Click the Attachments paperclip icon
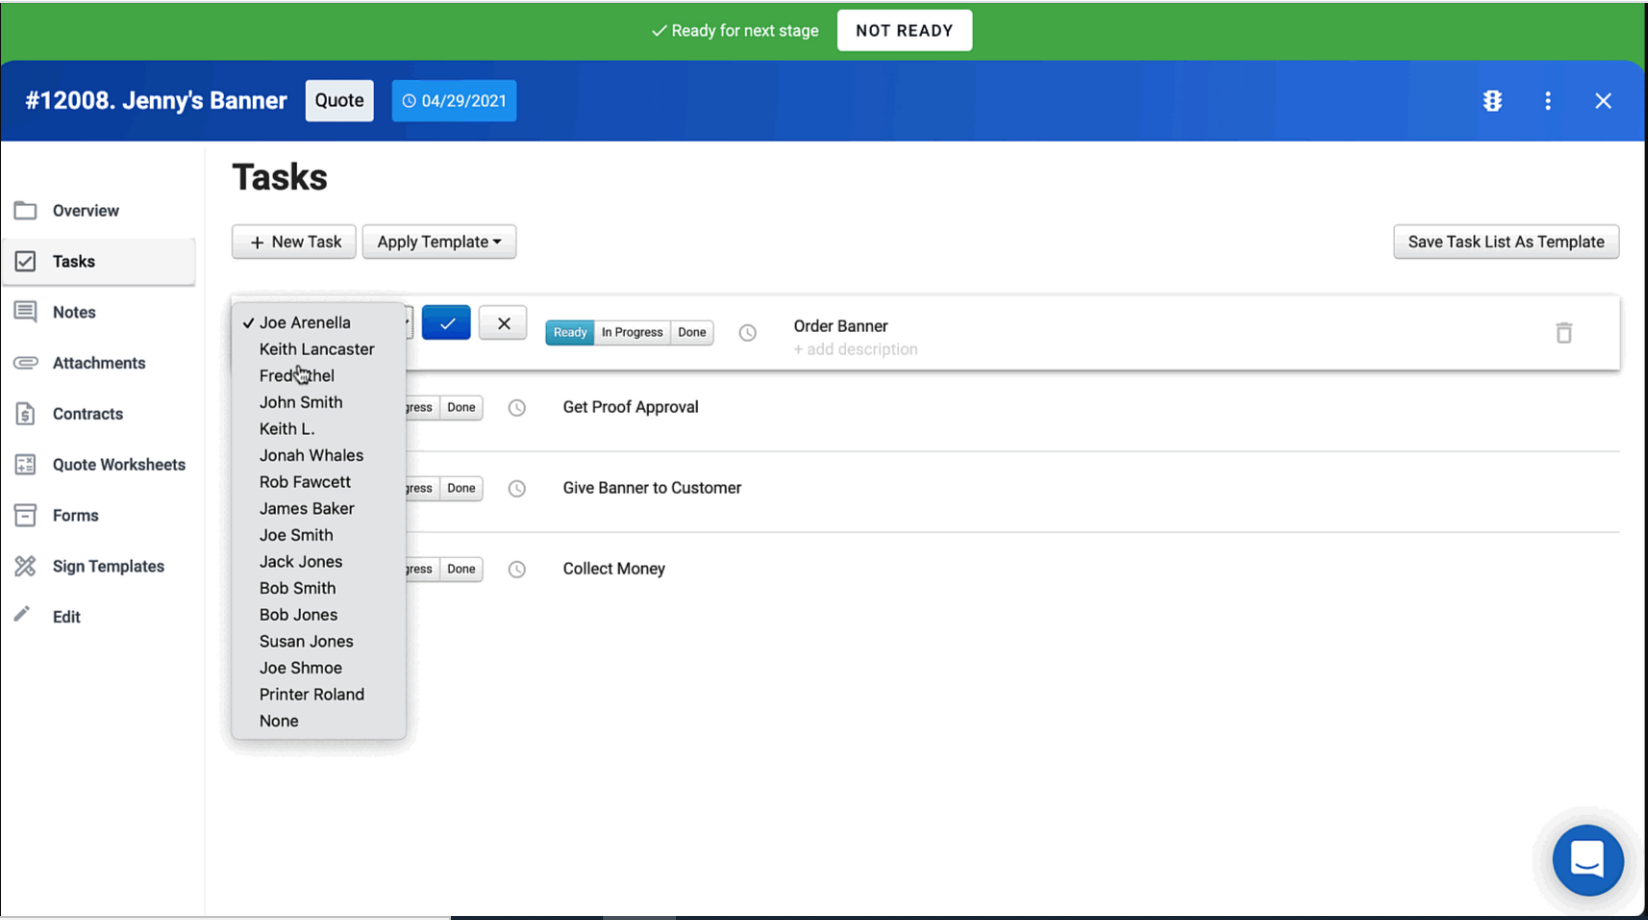 click(x=25, y=362)
